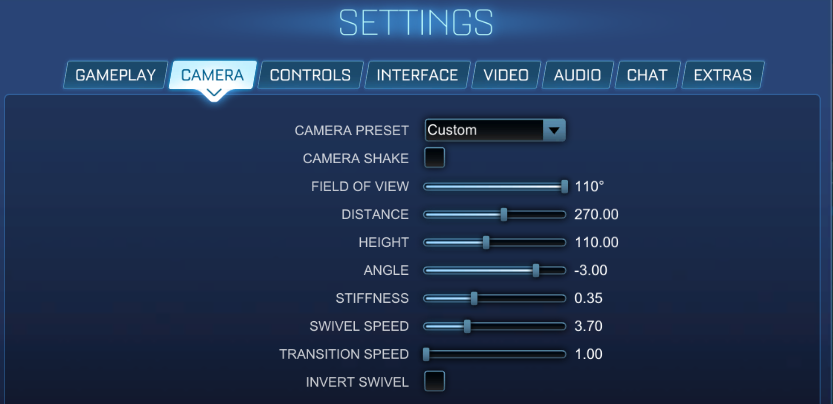The width and height of the screenshot is (833, 404).
Task: Click the Custom camera preset field
Action: point(483,130)
